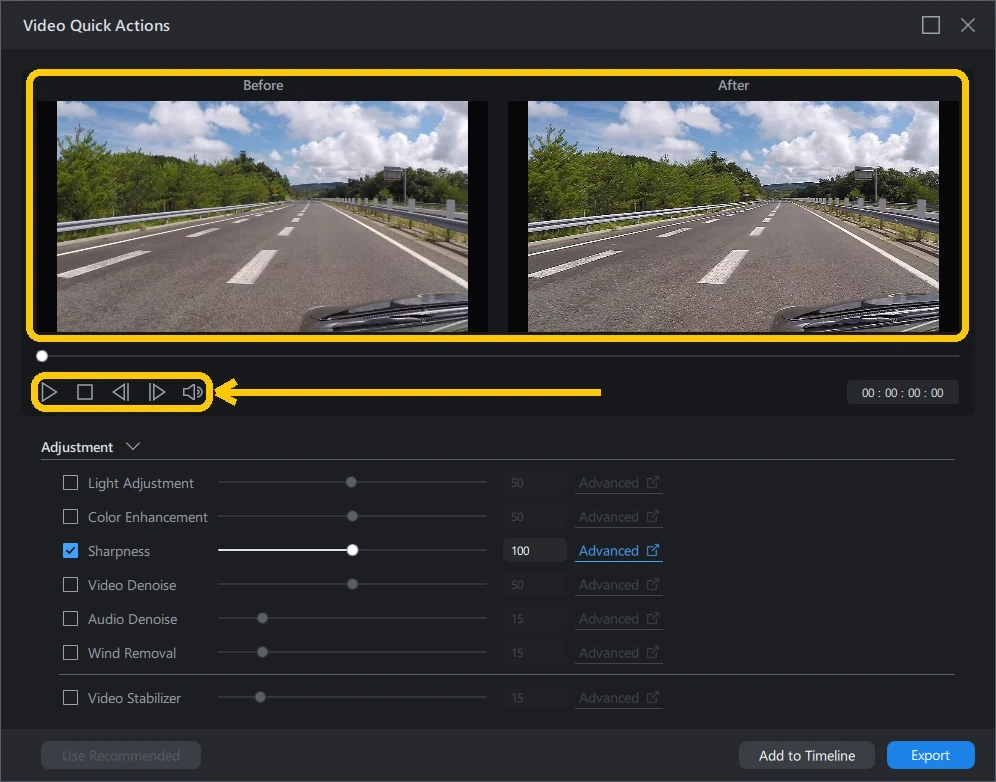The image size is (996, 782).
Task: Enable the Video Stabilizer checkbox
Action: tap(71, 698)
